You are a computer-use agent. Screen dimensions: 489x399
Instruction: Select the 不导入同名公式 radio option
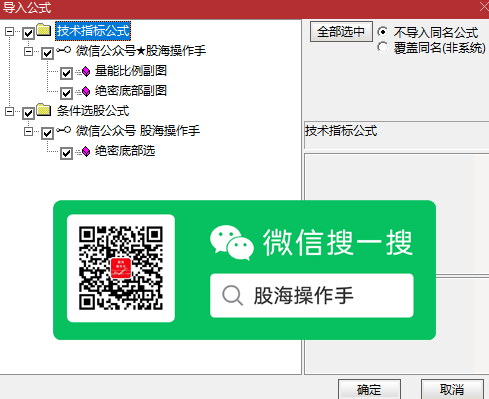383,32
